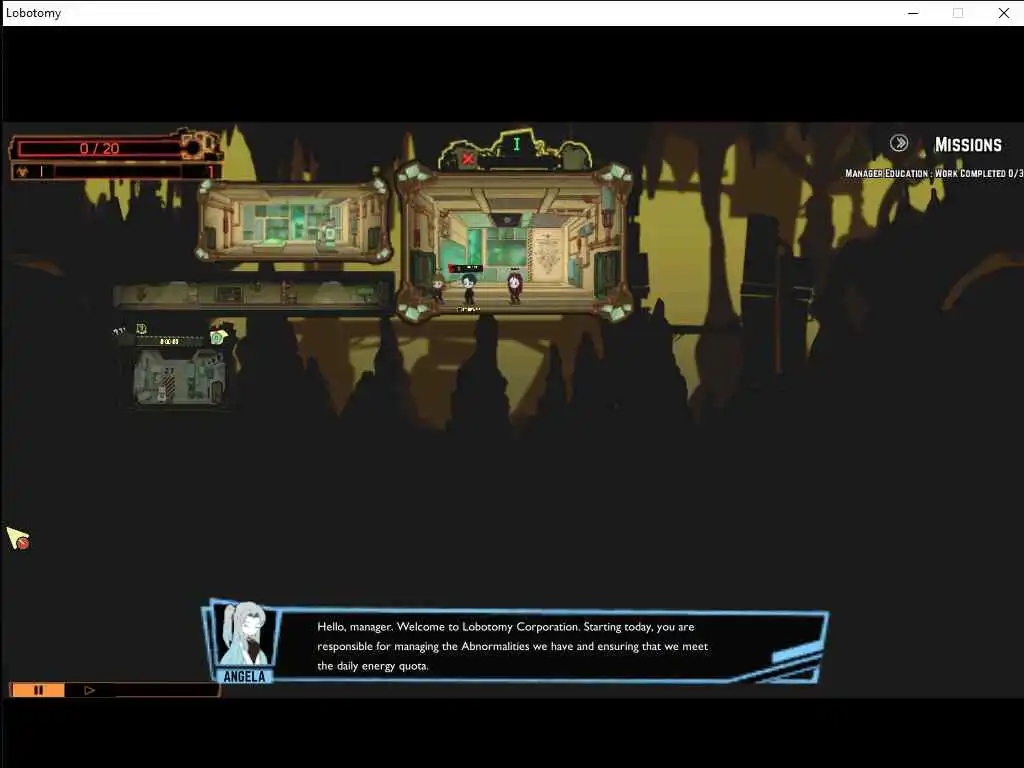Pause the game with the orange pause button

tap(38, 690)
